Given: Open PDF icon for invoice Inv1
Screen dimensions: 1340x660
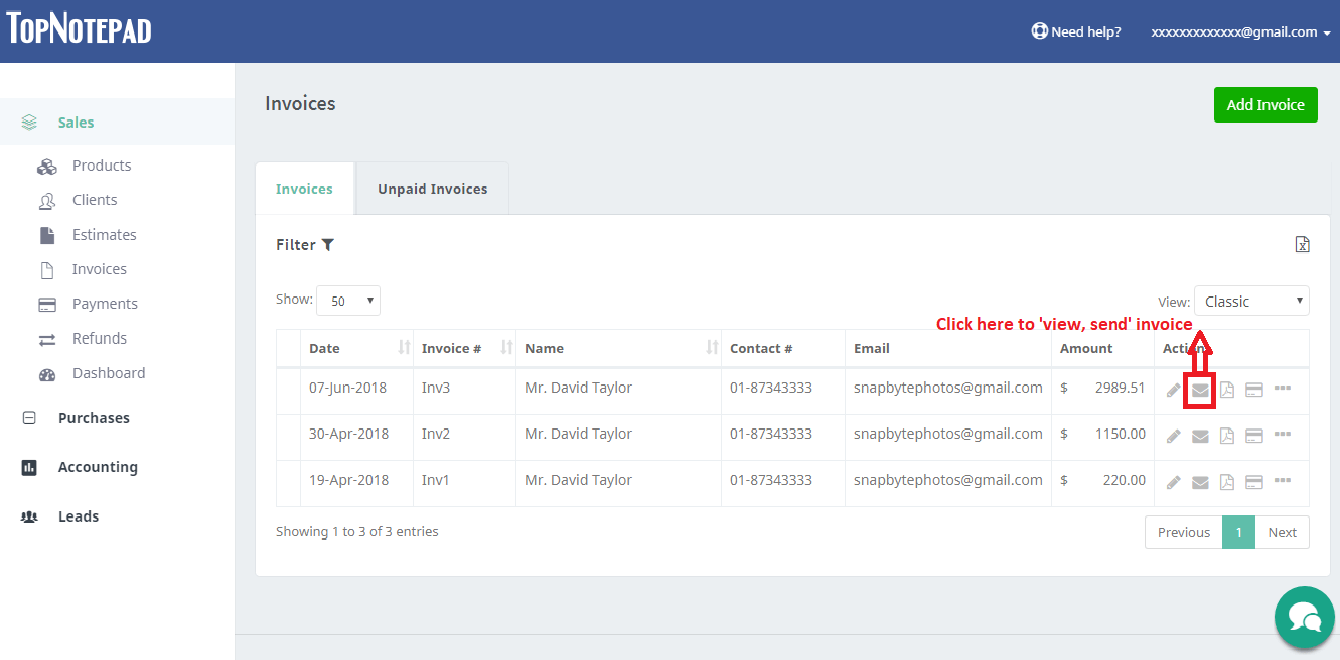Looking at the screenshot, I should click(1226, 482).
